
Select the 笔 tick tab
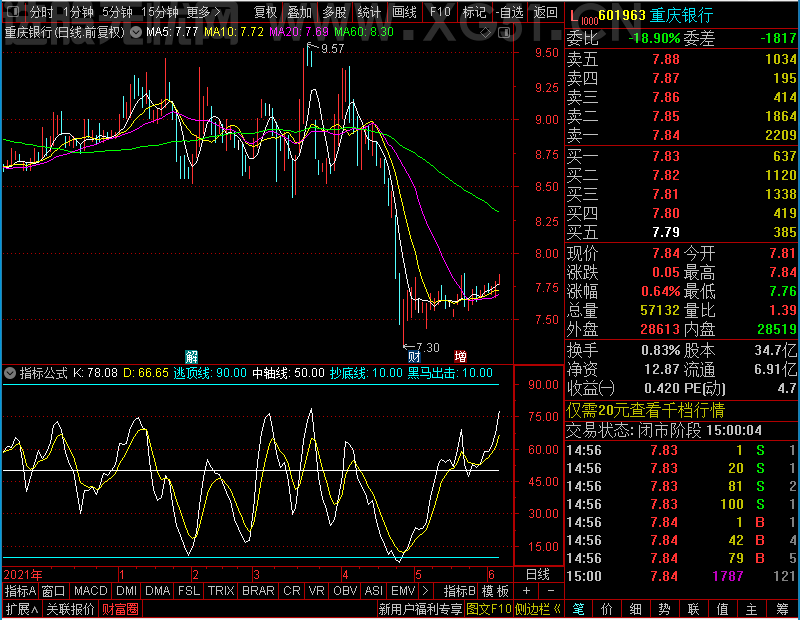click(579, 609)
